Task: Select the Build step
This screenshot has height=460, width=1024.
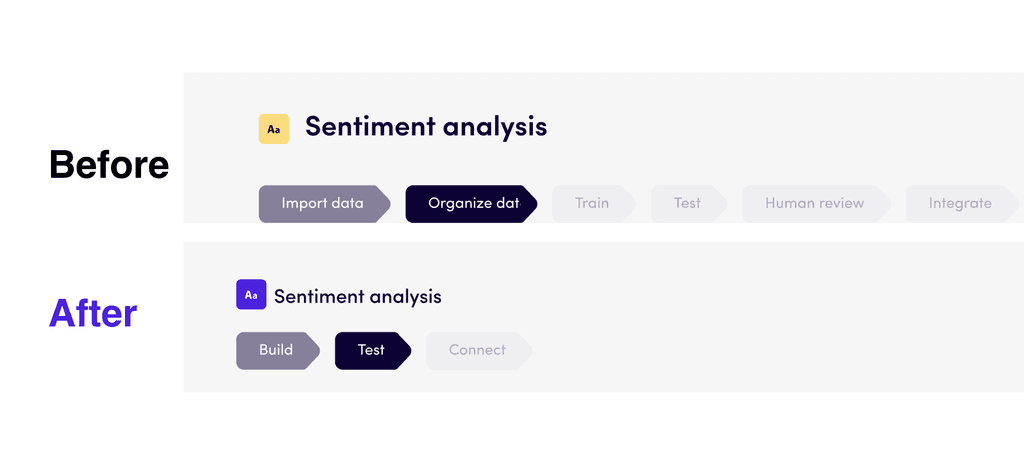Action: coord(275,351)
